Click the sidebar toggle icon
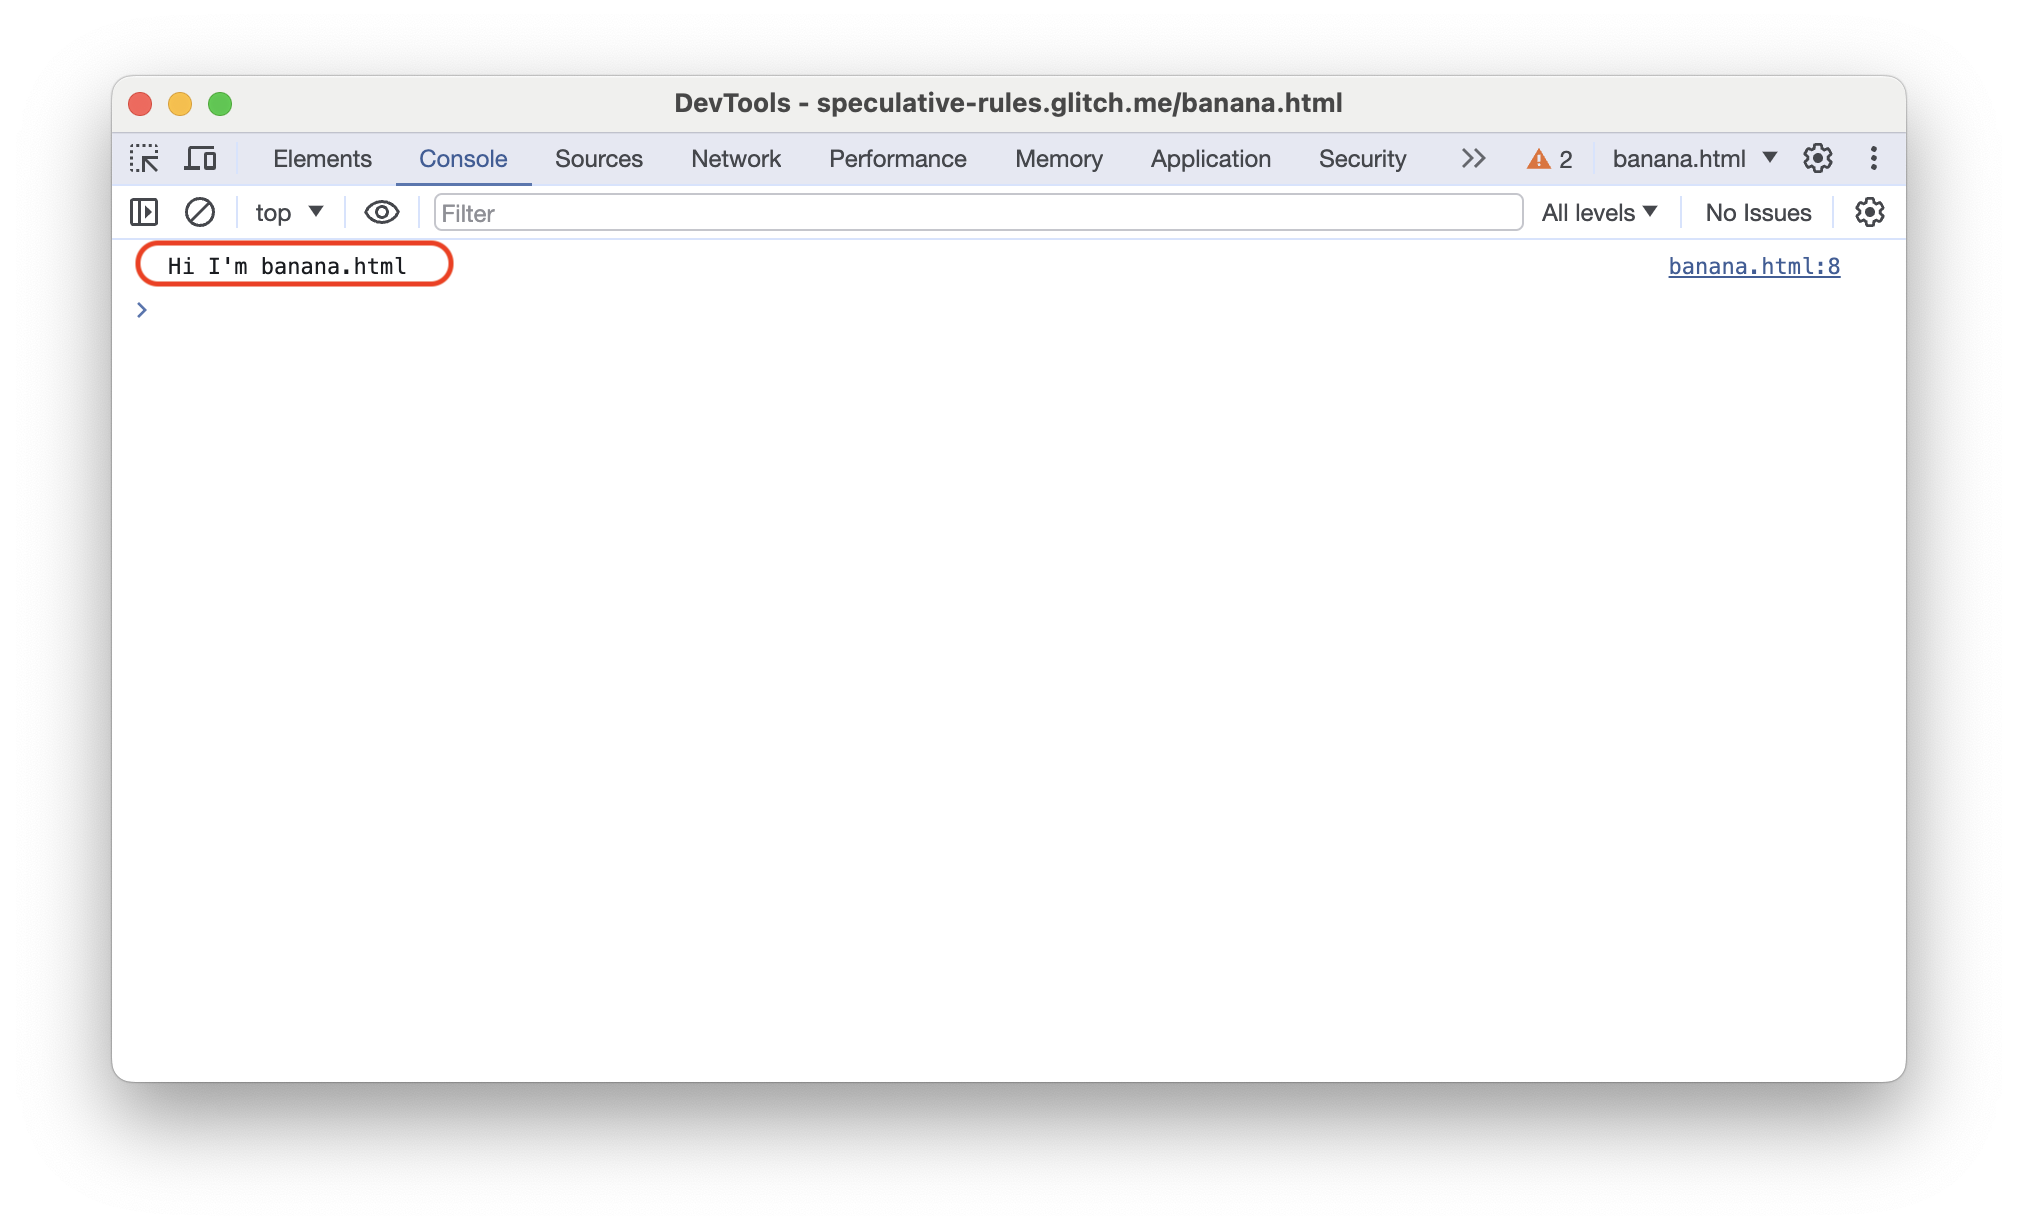This screenshot has height=1230, width=2018. pyautogui.click(x=143, y=212)
